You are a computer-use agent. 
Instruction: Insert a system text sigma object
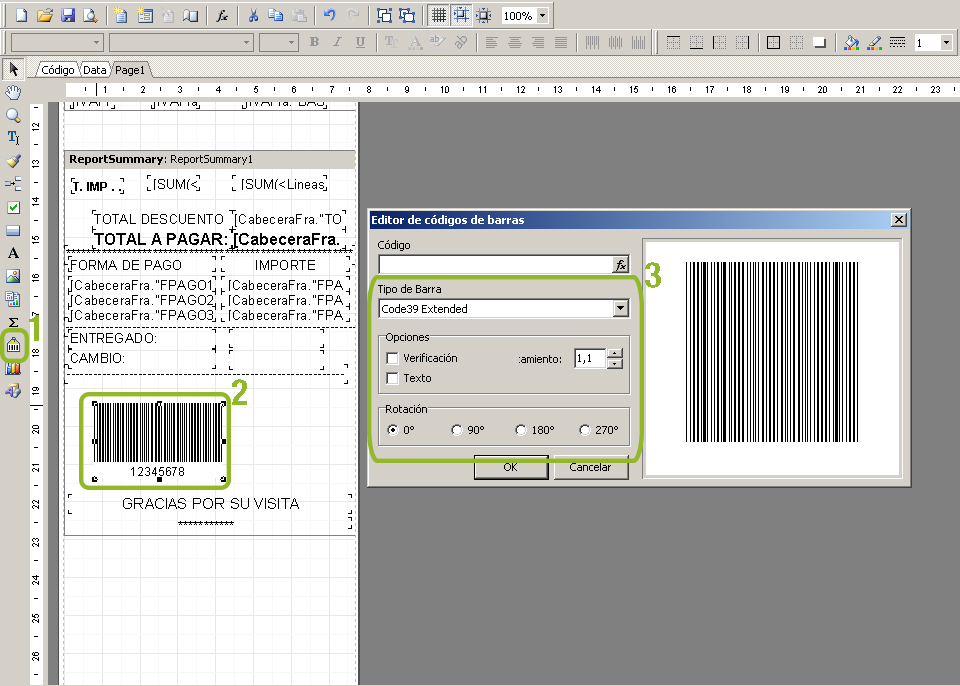coord(13,322)
